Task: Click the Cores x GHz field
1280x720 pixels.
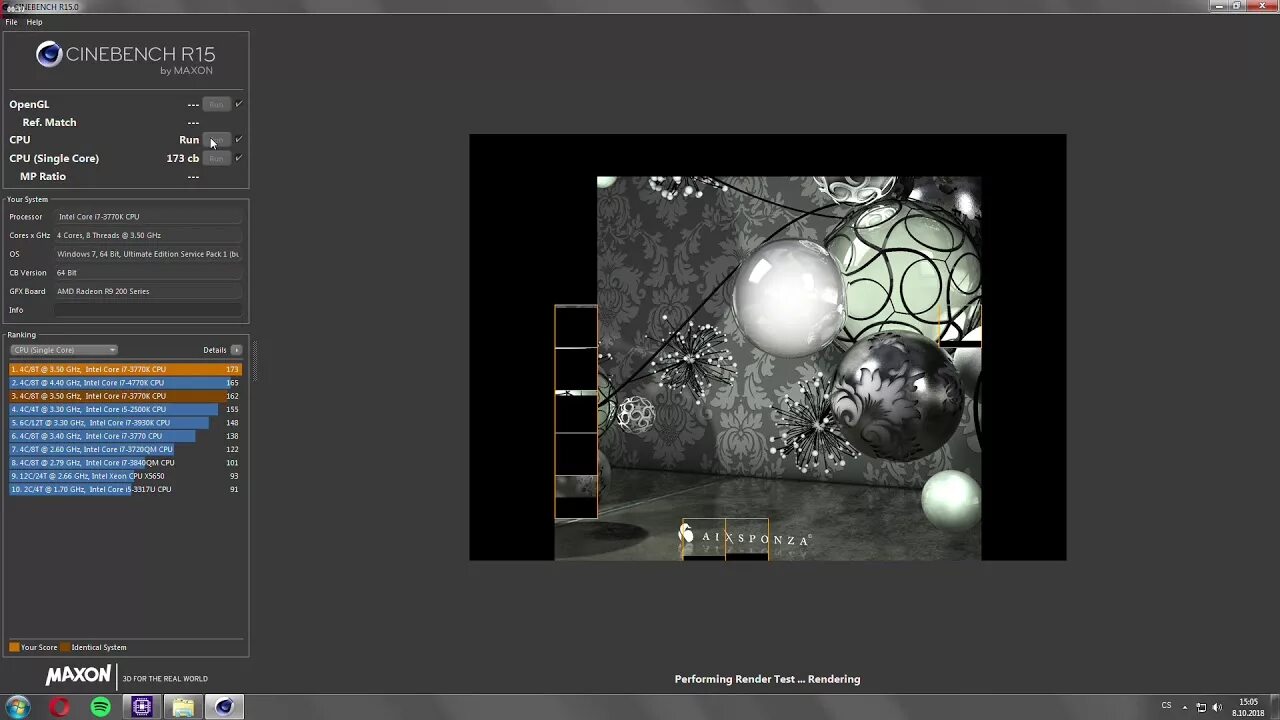Action: (149, 235)
